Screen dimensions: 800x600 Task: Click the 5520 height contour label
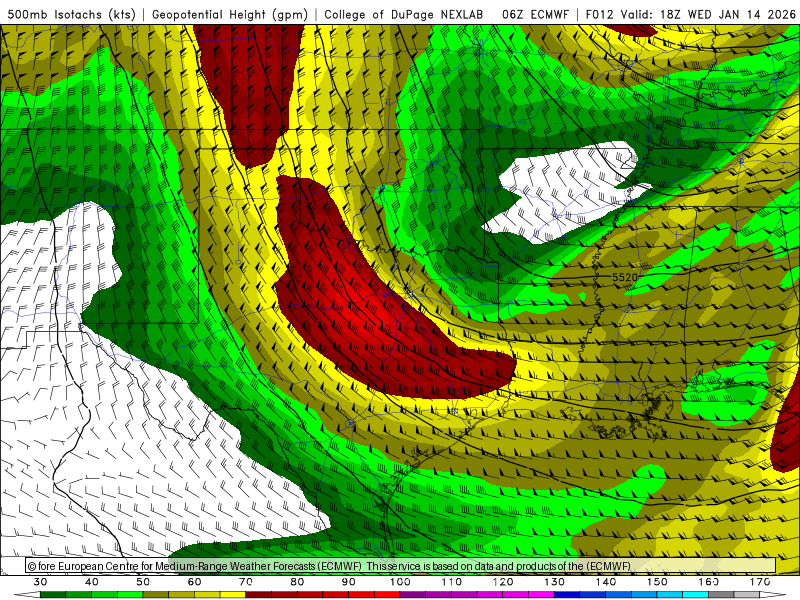pyautogui.click(x=624, y=277)
